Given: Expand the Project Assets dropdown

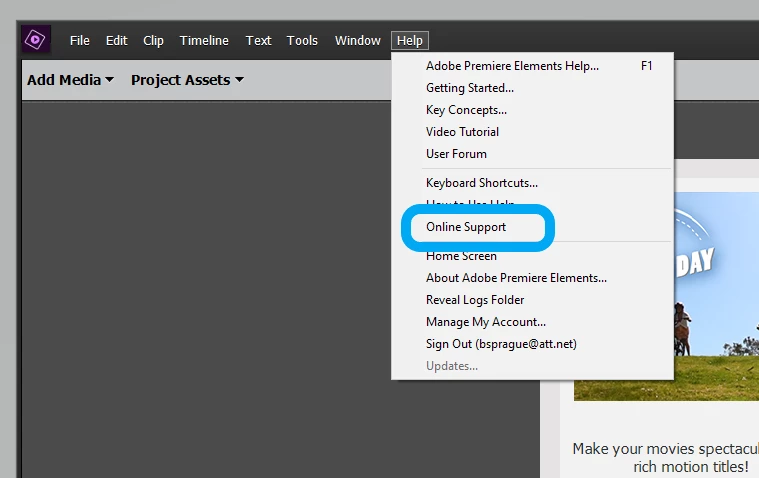Looking at the screenshot, I should (x=187, y=80).
